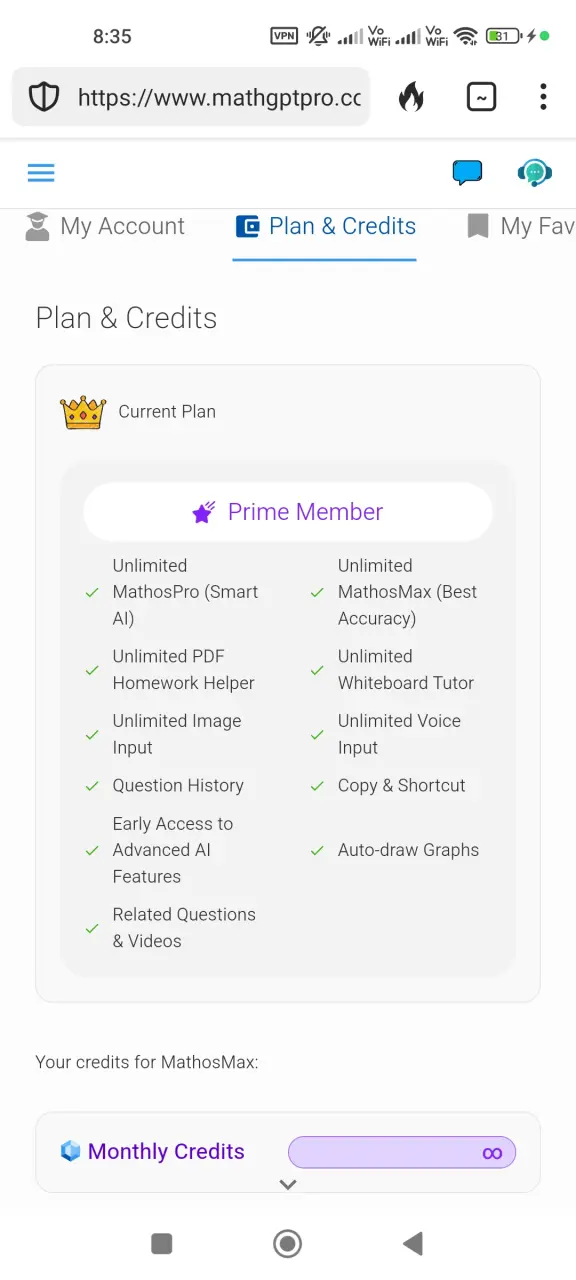Open the My Favorites tab
This screenshot has height=1280, width=576.
click(x=521, y=227)
